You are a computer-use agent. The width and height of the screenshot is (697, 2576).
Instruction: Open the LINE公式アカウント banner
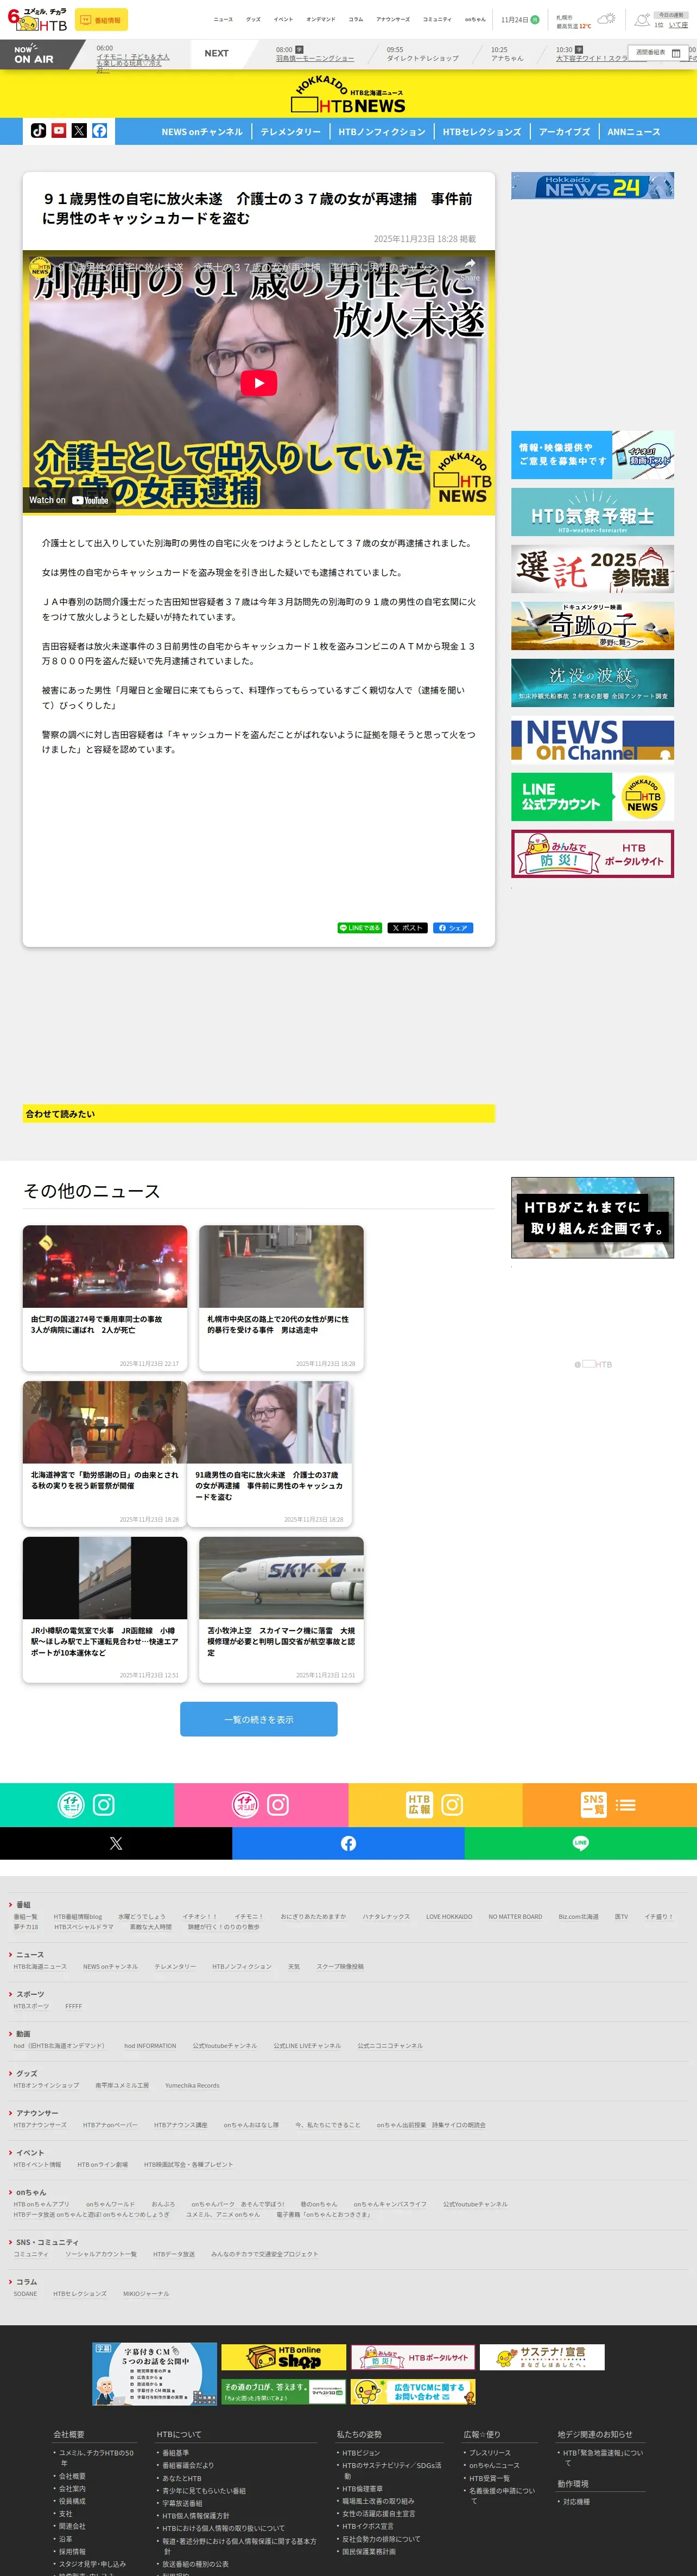(592, 797)
